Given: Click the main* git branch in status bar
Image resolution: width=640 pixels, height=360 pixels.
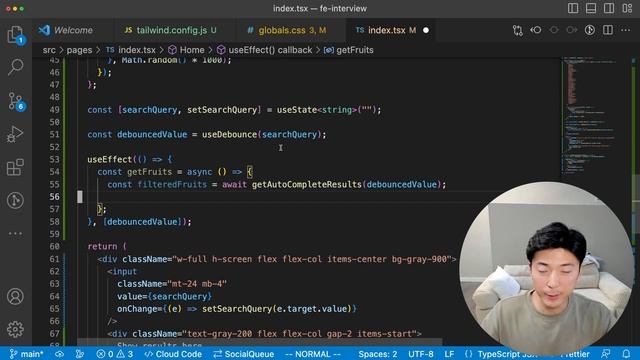Looking at the screenshot, I should coord(27,354).
